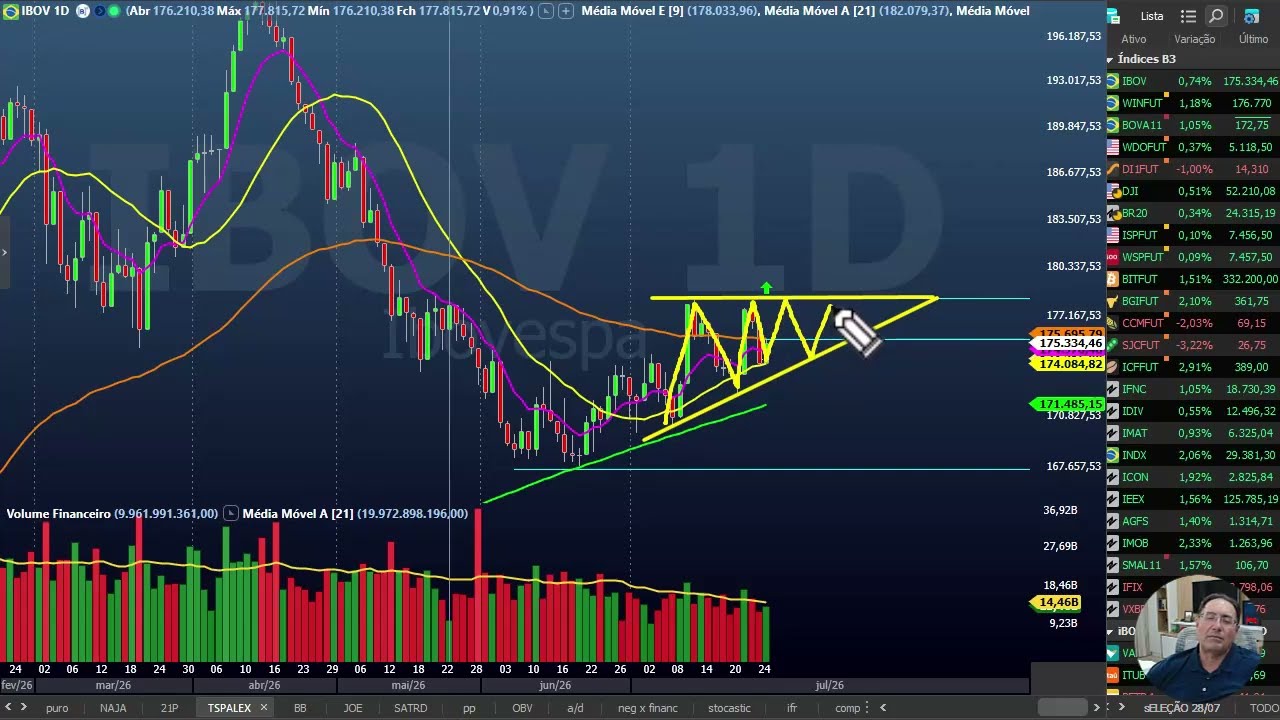Click the plus button to add an indicator
The image size is (1280, 720).
[566, 11]
